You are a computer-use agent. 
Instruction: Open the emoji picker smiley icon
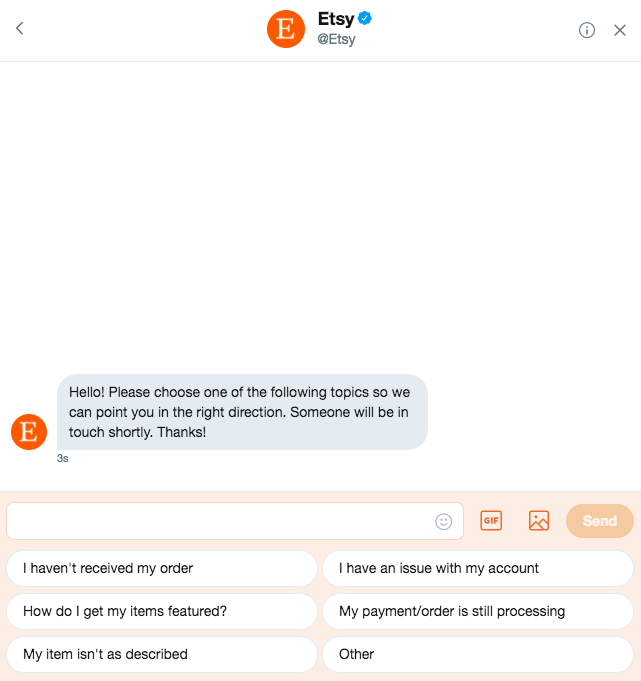(x=443, y=521)
